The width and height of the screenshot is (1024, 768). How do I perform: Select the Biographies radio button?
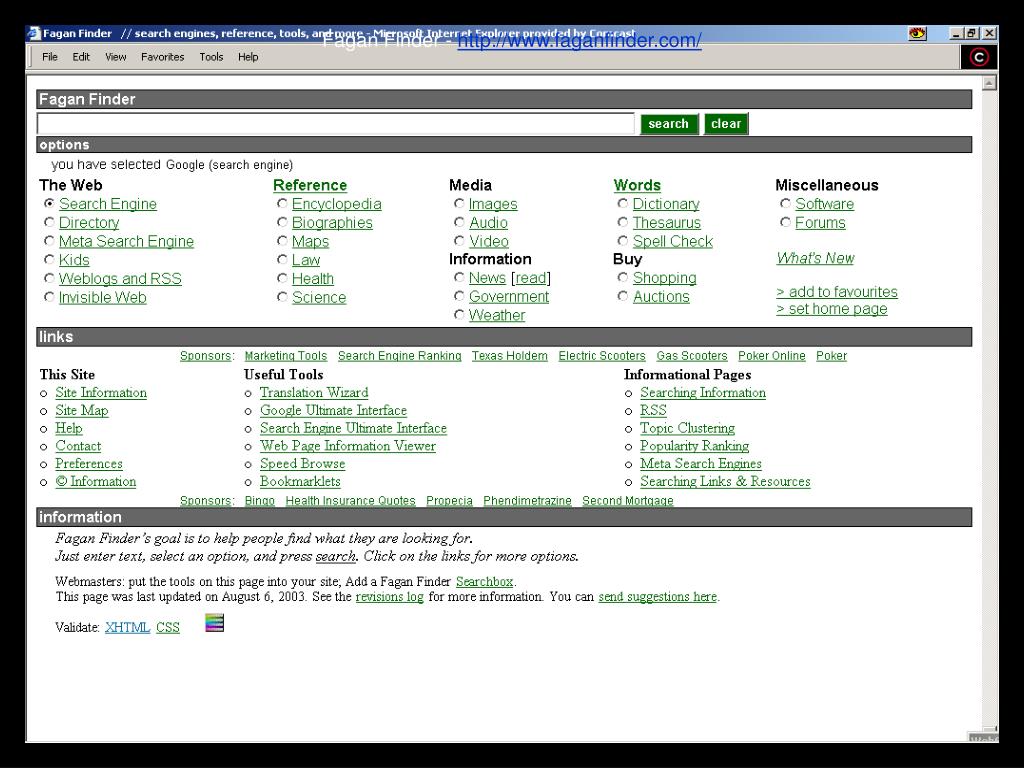coord(282,223)
